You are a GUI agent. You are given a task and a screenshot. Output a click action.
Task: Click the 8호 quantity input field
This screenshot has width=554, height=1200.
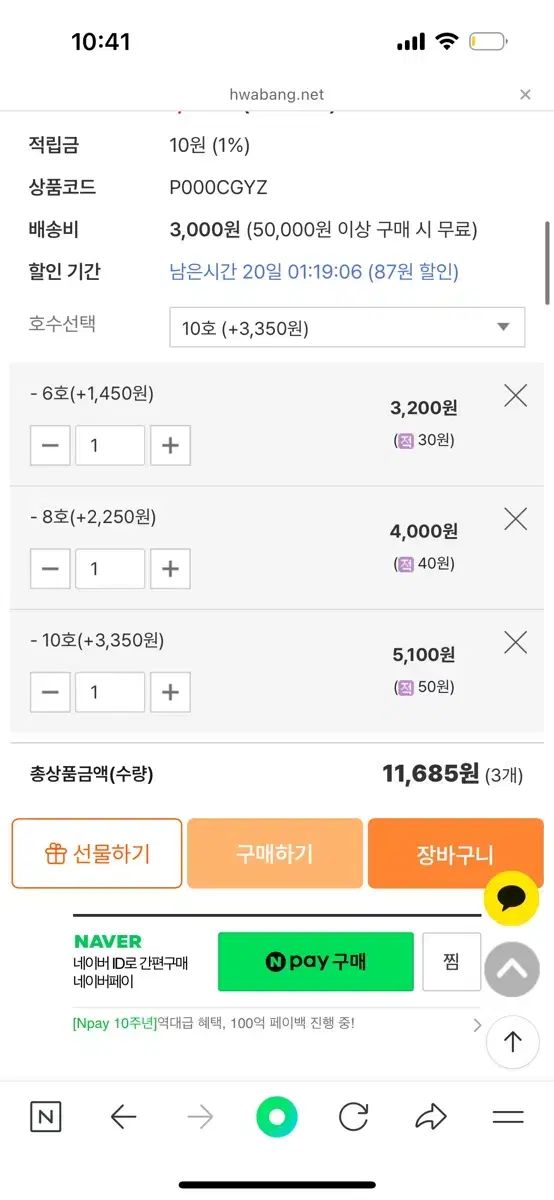pyautogui.click(x=110, y=569)
